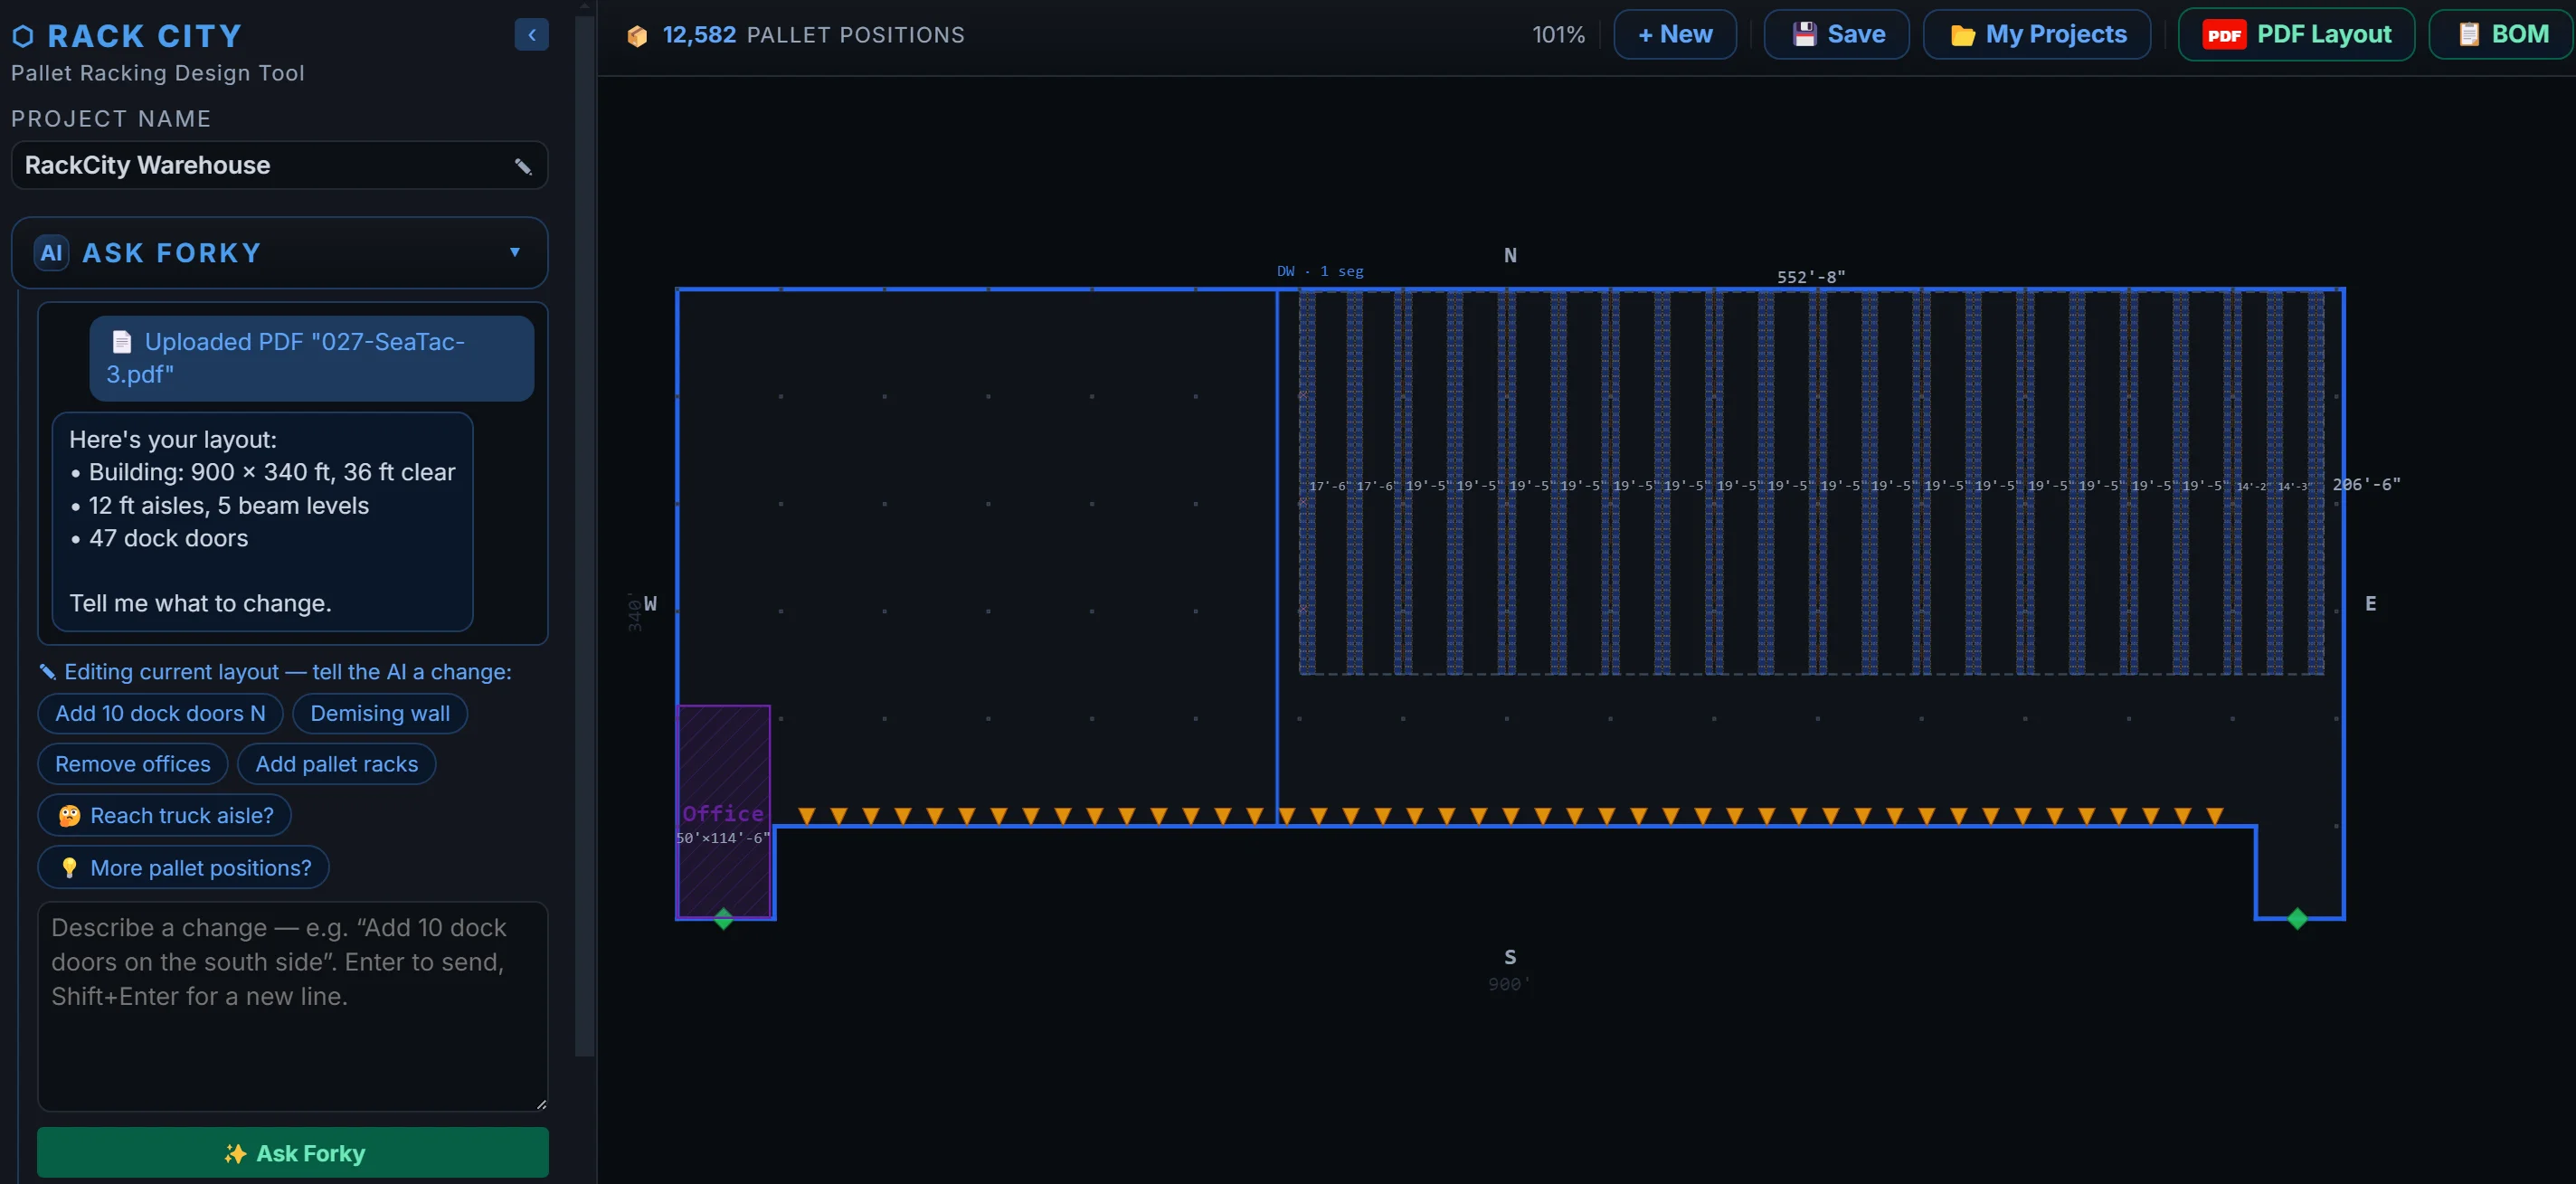Click the floppy disk save icon
2576x1184 pixels.
click(1805, 35)
